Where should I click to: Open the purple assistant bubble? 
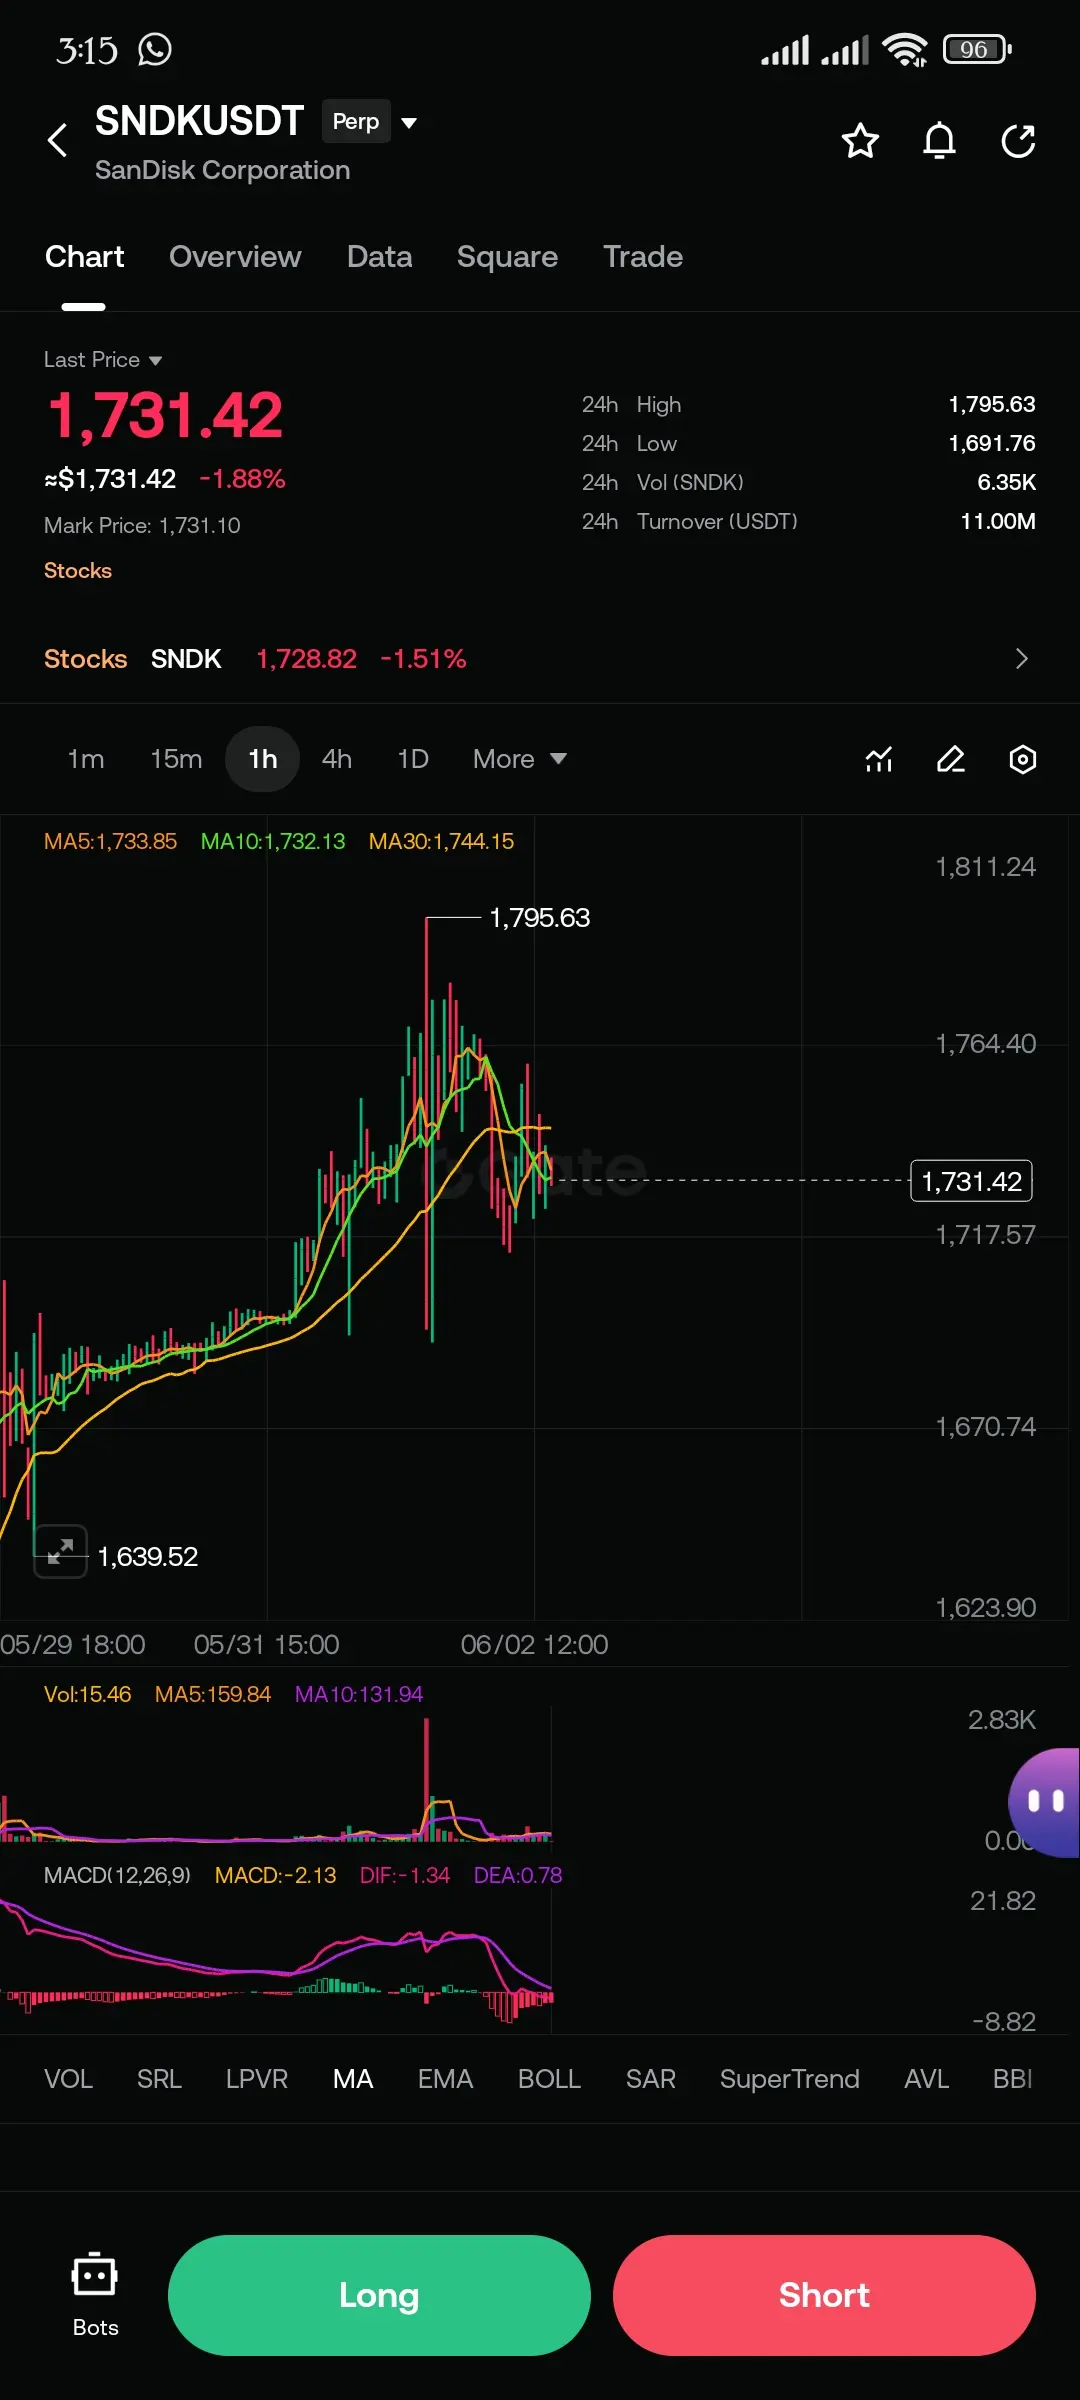1045,1802
